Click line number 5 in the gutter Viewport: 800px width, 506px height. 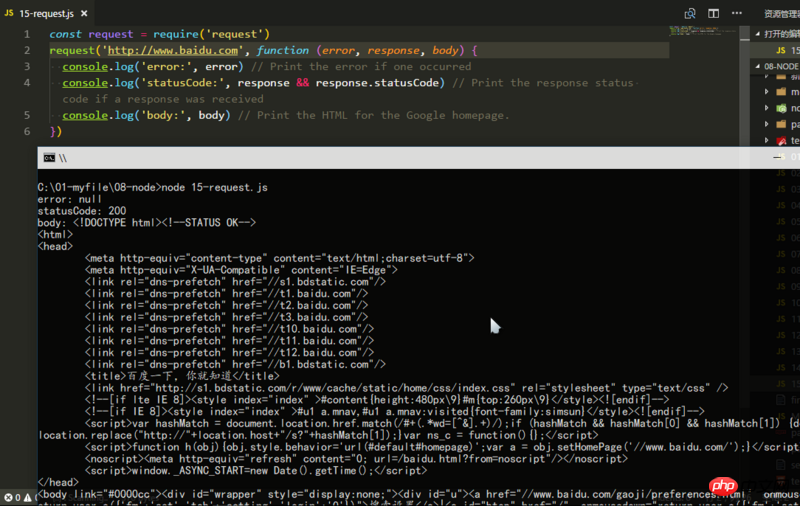tap(27, 115)
